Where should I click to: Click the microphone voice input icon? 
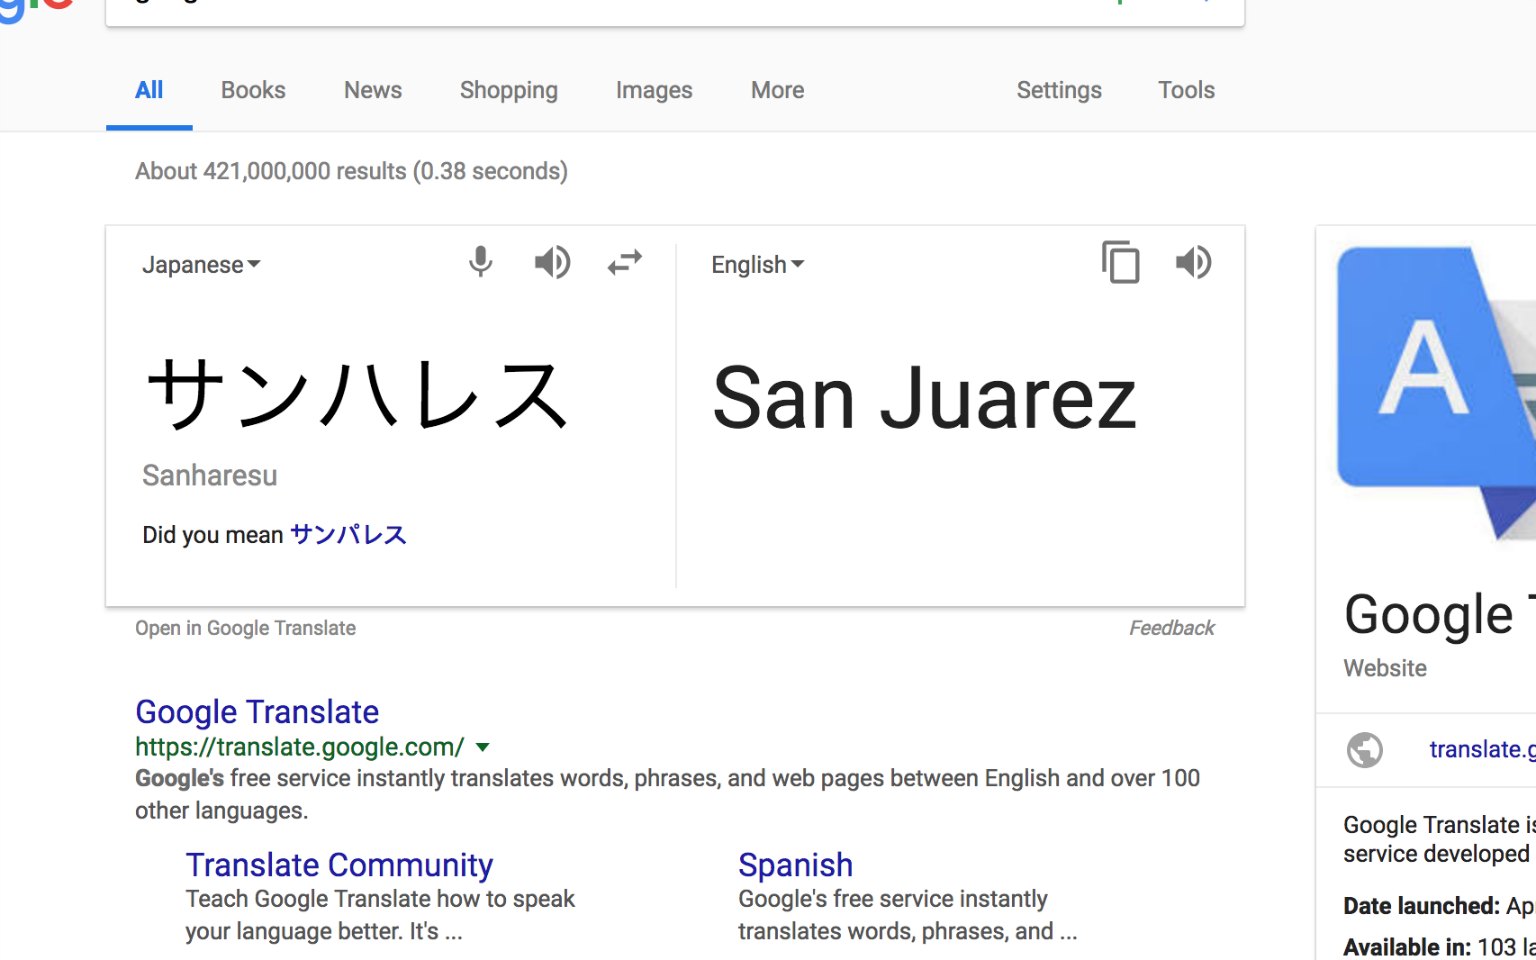[x=480, y=262]
